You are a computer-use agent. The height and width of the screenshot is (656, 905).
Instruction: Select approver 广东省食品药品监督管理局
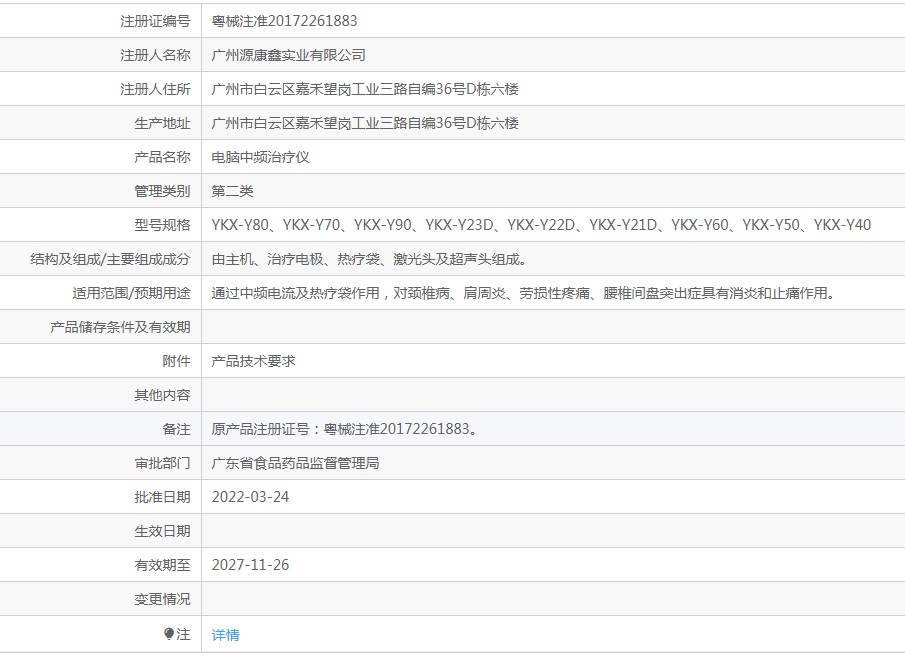click(296, 463)
